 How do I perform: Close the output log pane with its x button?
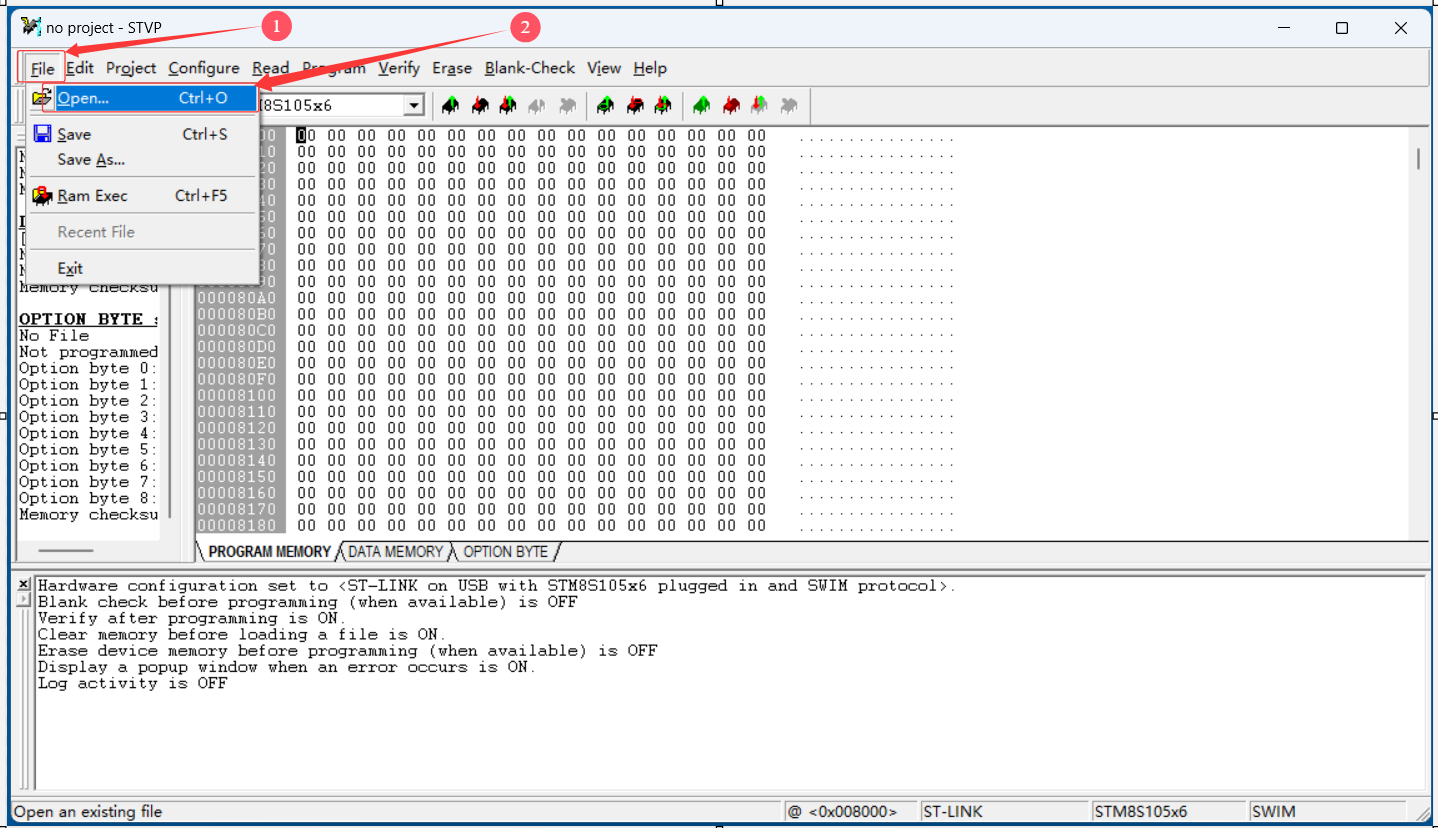tap(24, 584)
